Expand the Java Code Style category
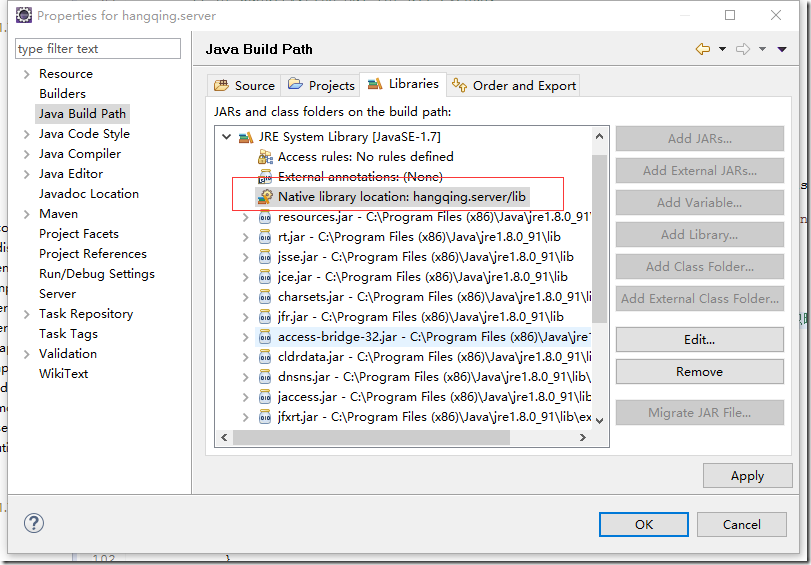Viewport: 811px width, 565px height. [x=26, y=134]
